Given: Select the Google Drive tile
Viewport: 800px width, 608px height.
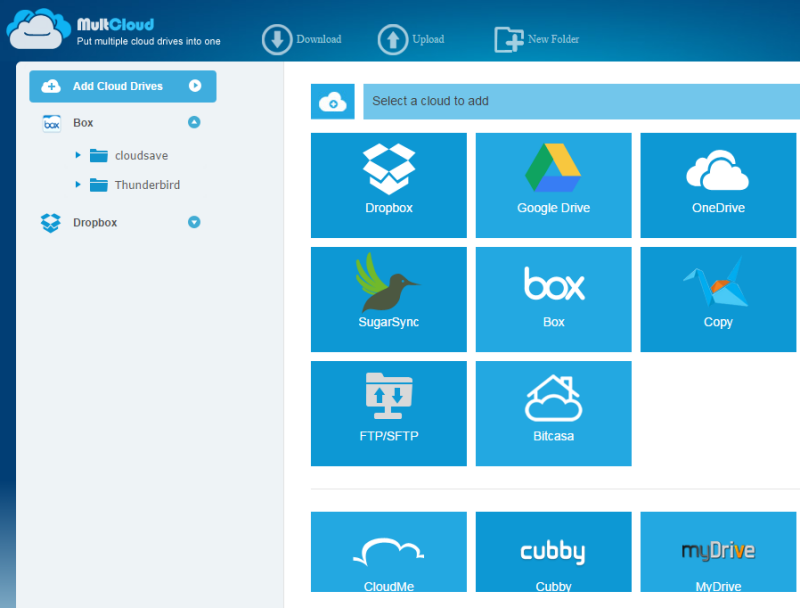Looking at the screenshot, I should (x=553, y=185).
